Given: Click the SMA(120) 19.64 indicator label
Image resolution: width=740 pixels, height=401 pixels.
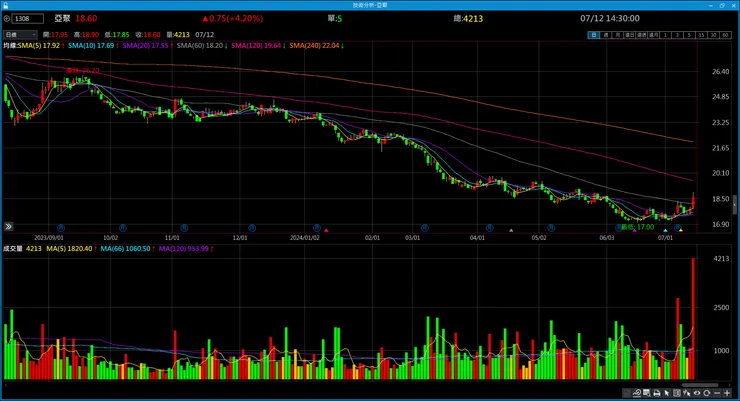Looking at the screenshot, I should [256, 46].
